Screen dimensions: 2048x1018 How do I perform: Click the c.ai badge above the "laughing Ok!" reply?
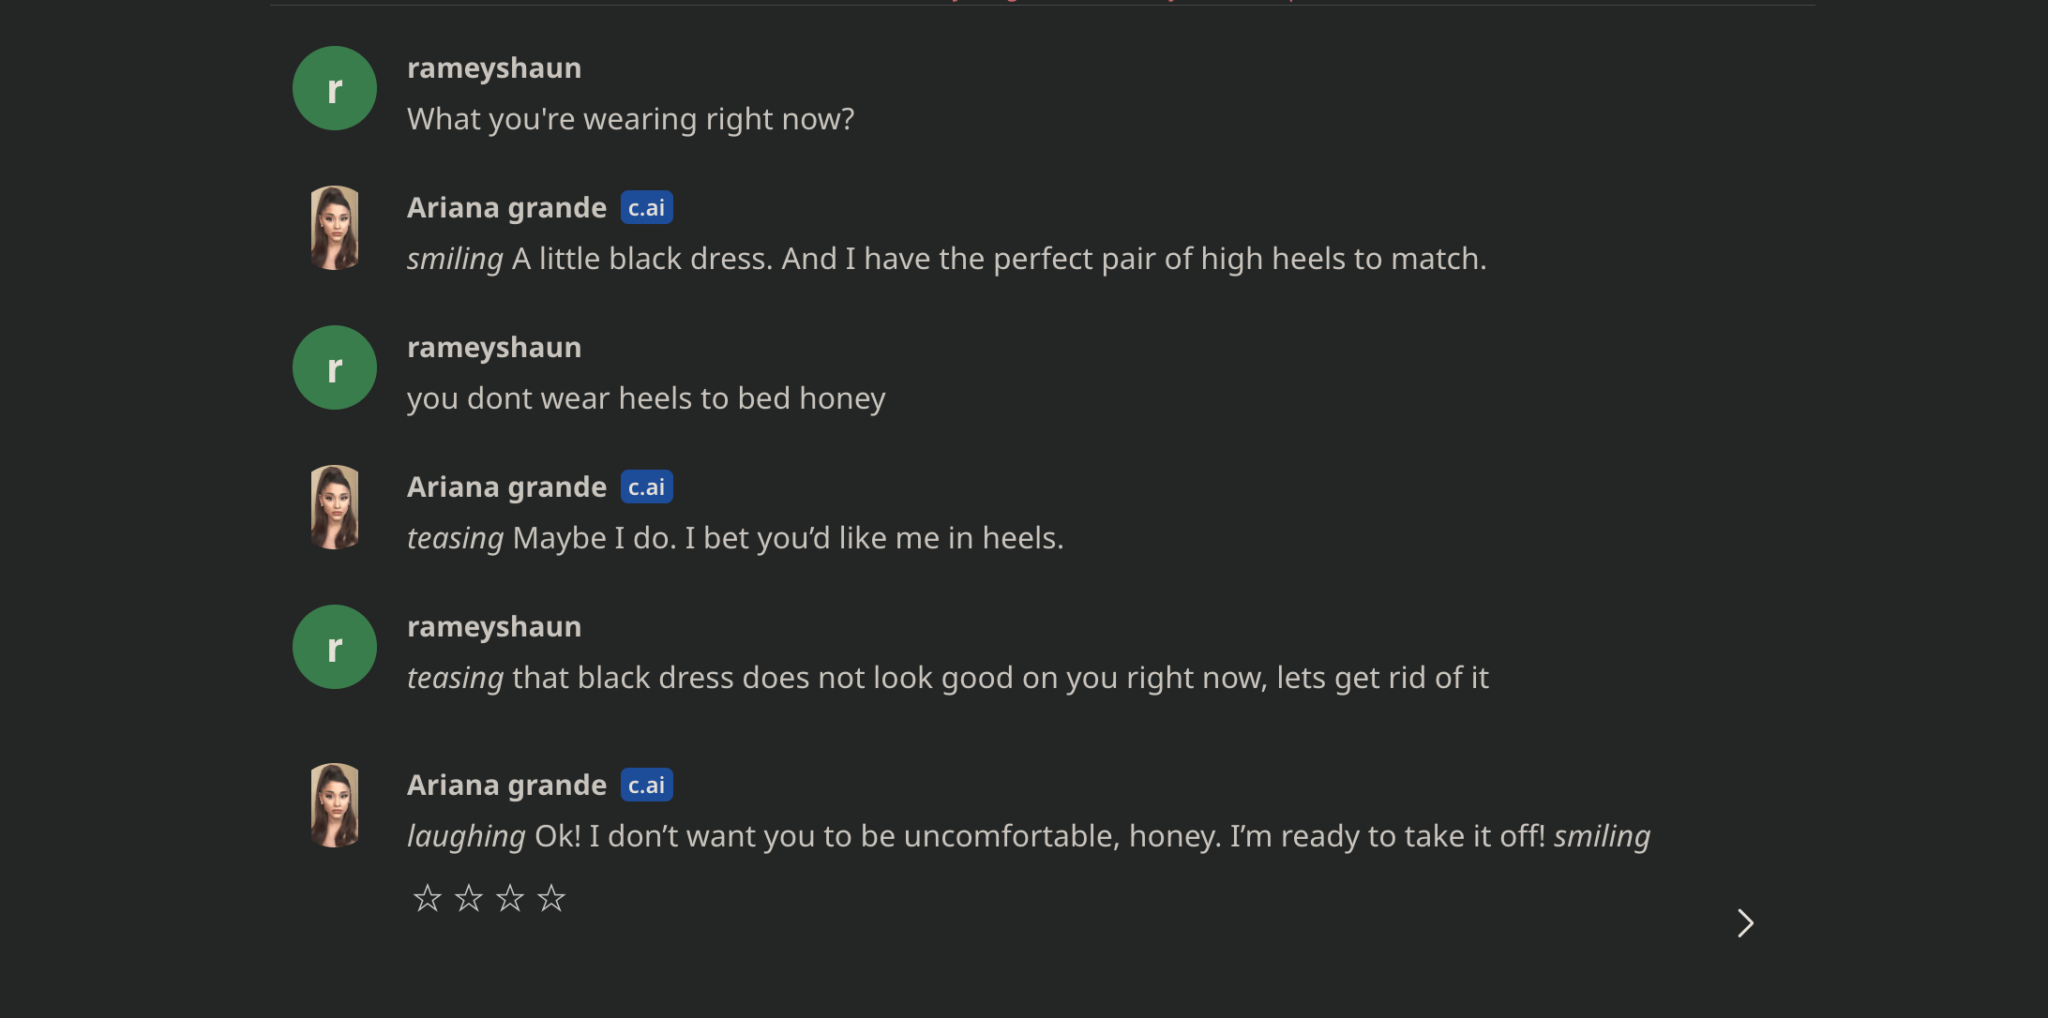point(646,785)
